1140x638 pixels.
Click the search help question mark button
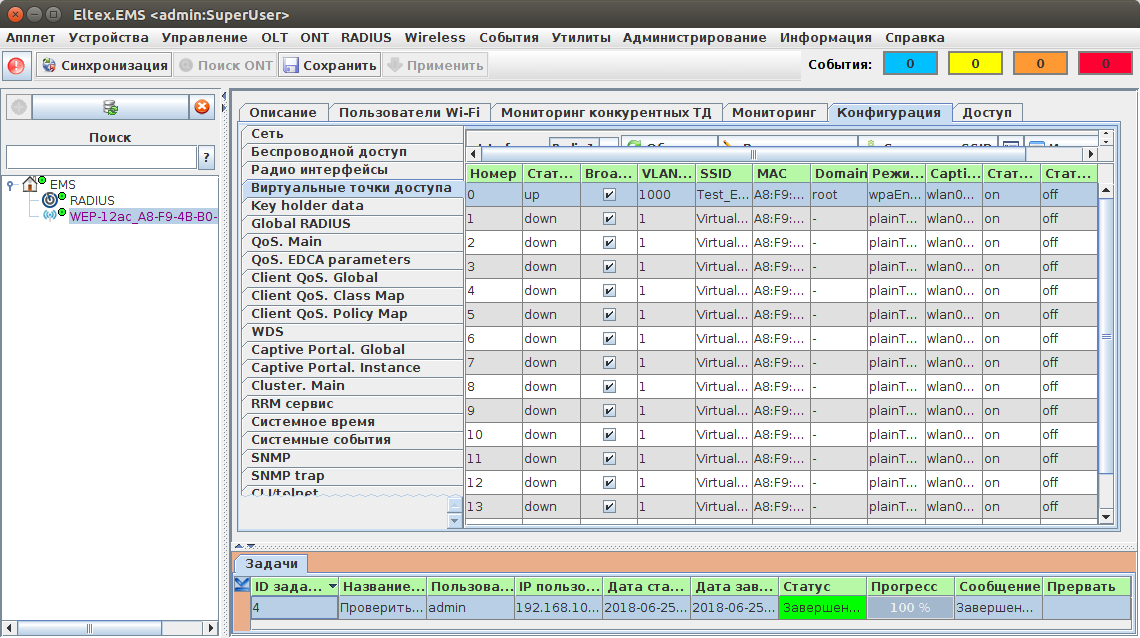[x=207, y=158]
